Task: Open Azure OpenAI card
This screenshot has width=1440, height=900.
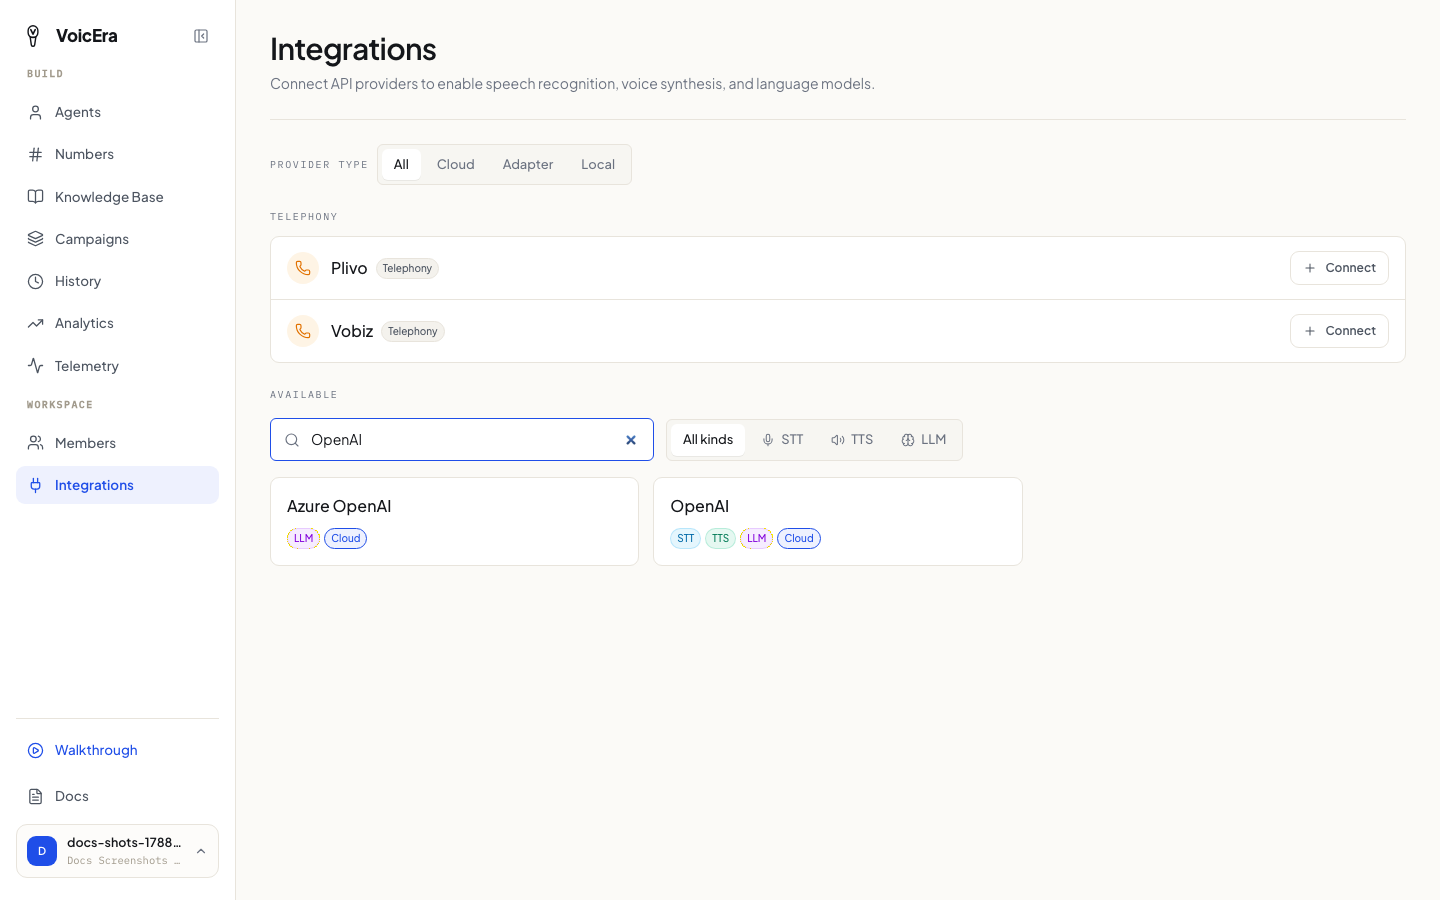Action: [455, 521]
